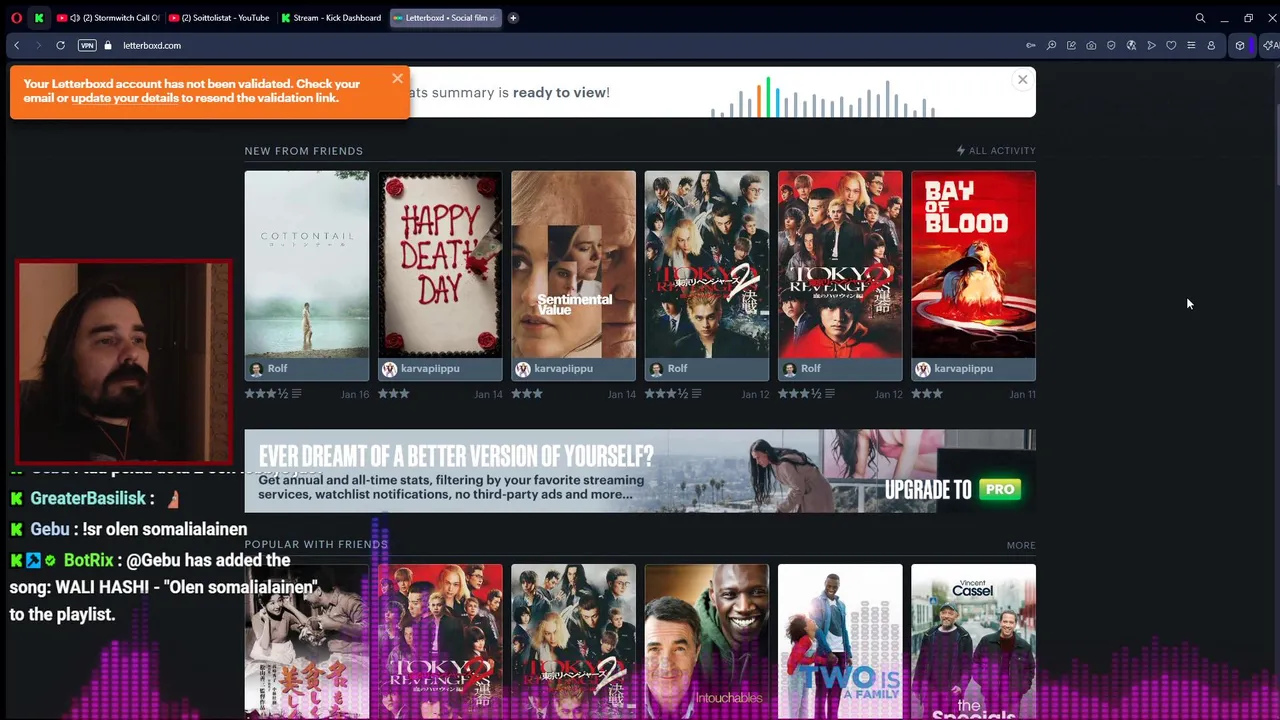The height and width of the screenshot is (720, 1280).
Task: Open the Happy Death Day poster
Action: point(440,264)
